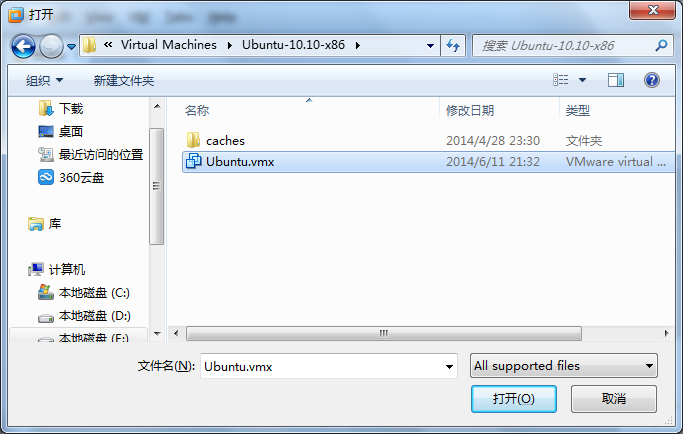This screenshot has width=683, height=434.
Task: Click the search magnifier icon
Action: click(661, 45)
